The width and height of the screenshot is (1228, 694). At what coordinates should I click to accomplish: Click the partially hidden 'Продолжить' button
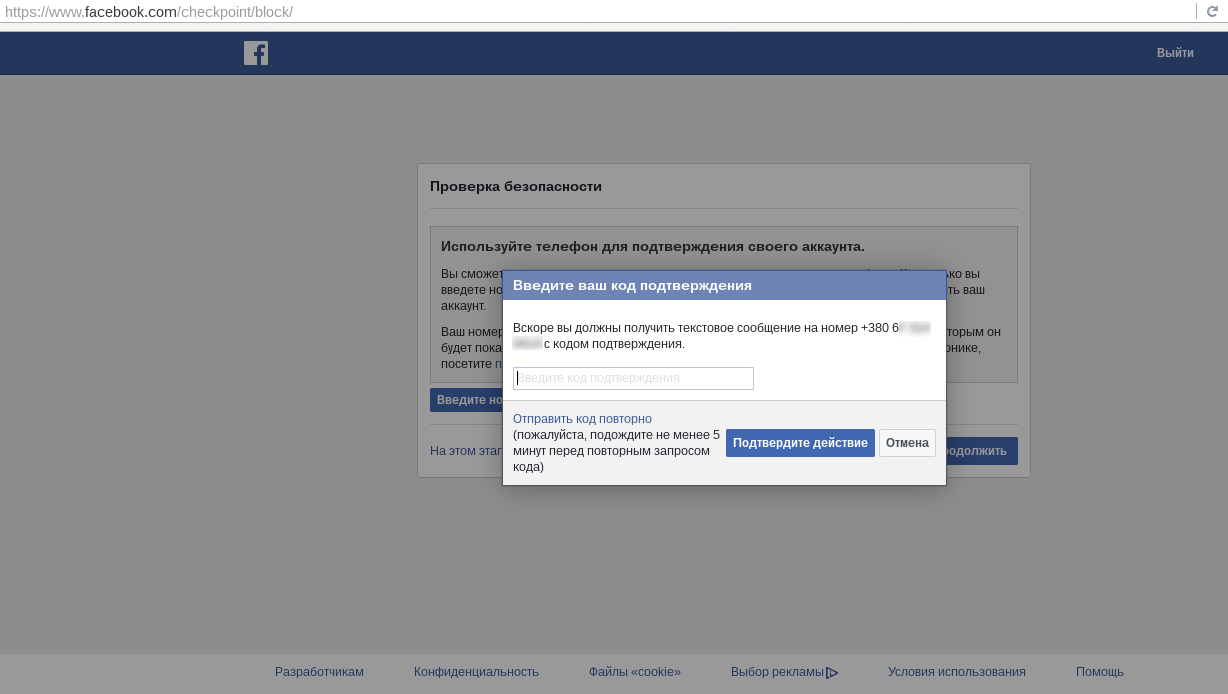[982, 451]
